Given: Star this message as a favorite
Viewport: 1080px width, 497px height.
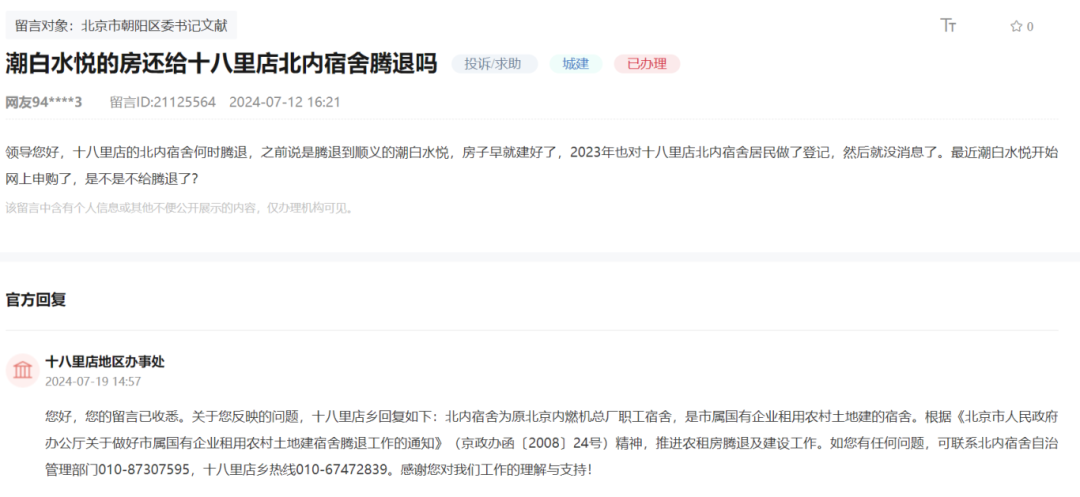Looking at the screenshot, I should pyautogui.click(x=1016, y=27).
